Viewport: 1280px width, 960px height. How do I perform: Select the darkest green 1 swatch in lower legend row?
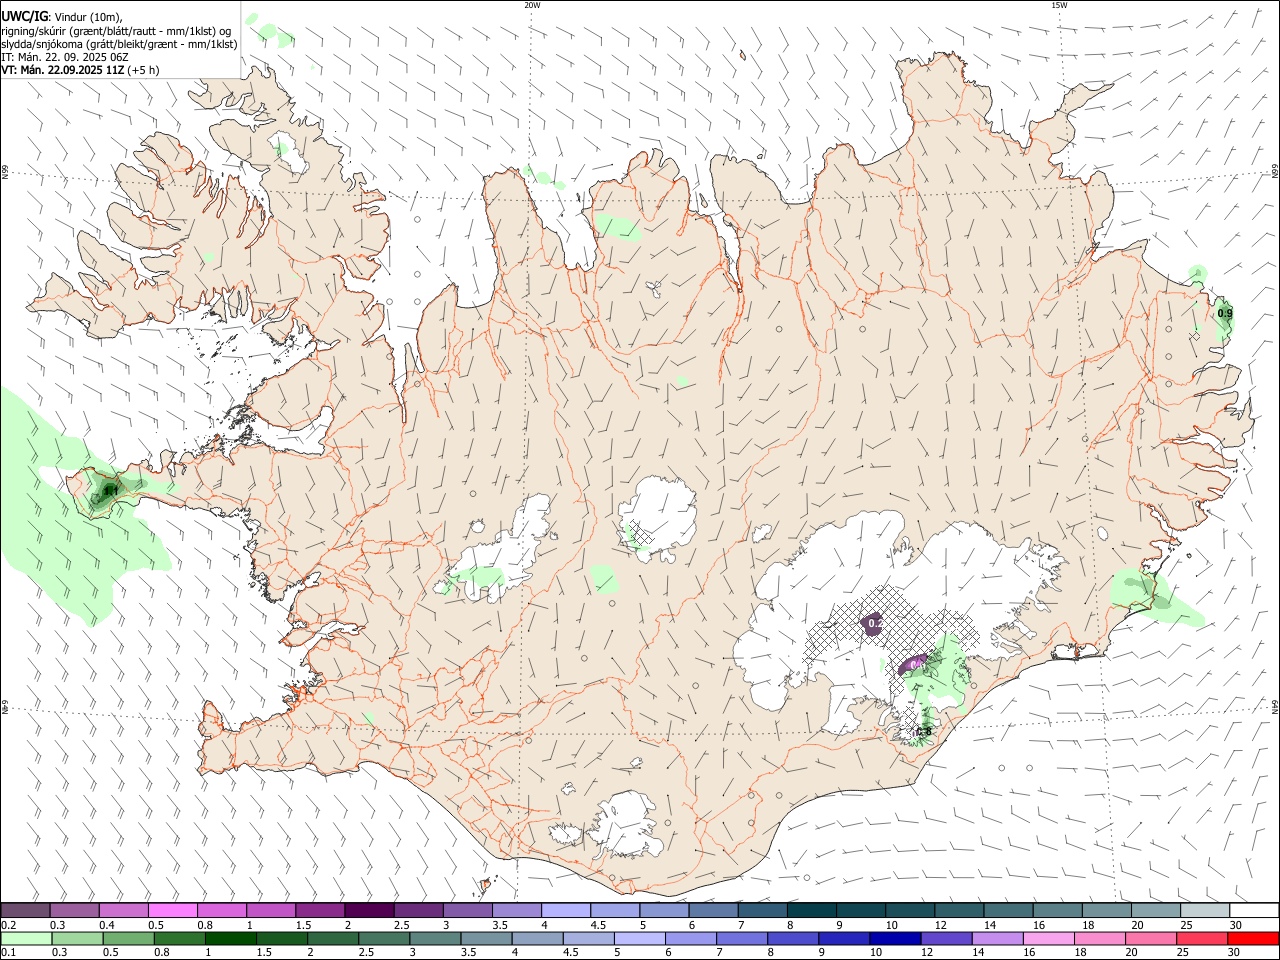coord(230,938)
